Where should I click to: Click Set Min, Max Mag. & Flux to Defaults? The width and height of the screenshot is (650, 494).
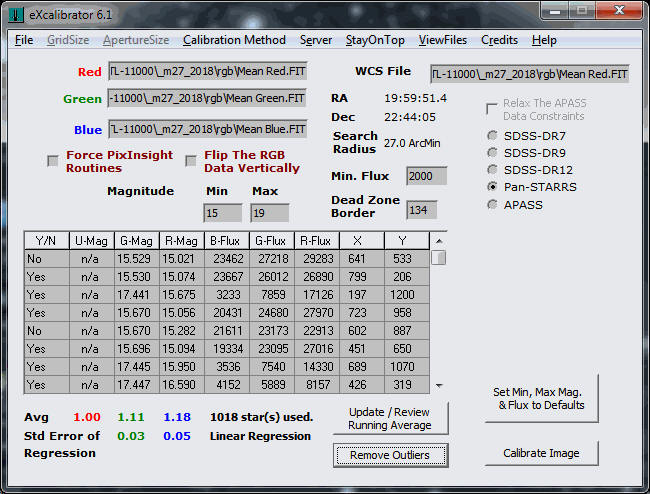[541, 399]
